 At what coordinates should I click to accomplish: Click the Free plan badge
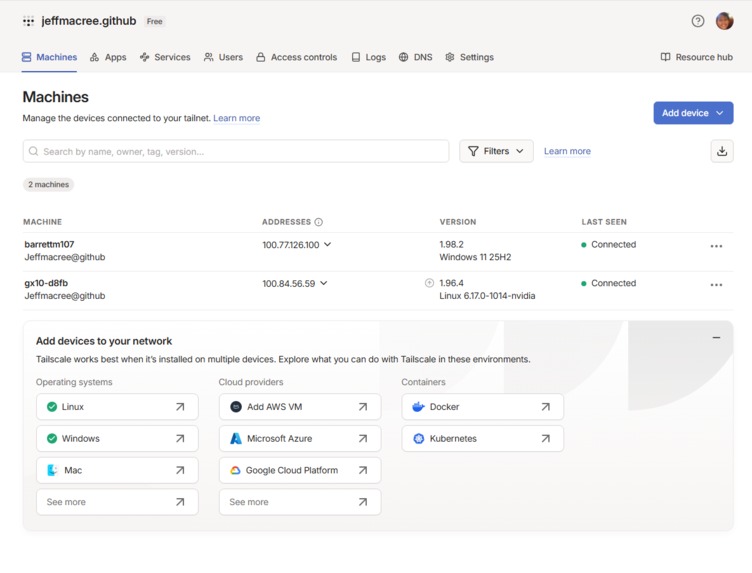coord(154,21)
